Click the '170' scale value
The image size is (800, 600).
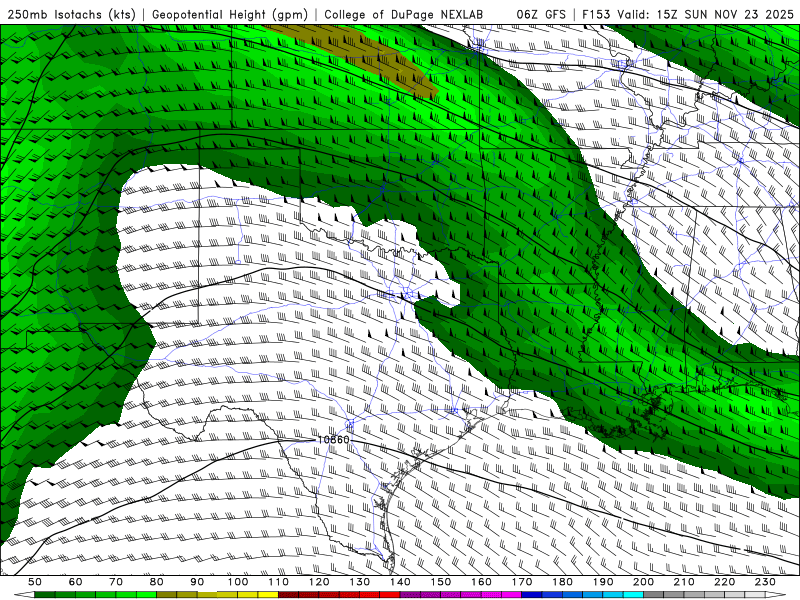[x=522, y=582]
